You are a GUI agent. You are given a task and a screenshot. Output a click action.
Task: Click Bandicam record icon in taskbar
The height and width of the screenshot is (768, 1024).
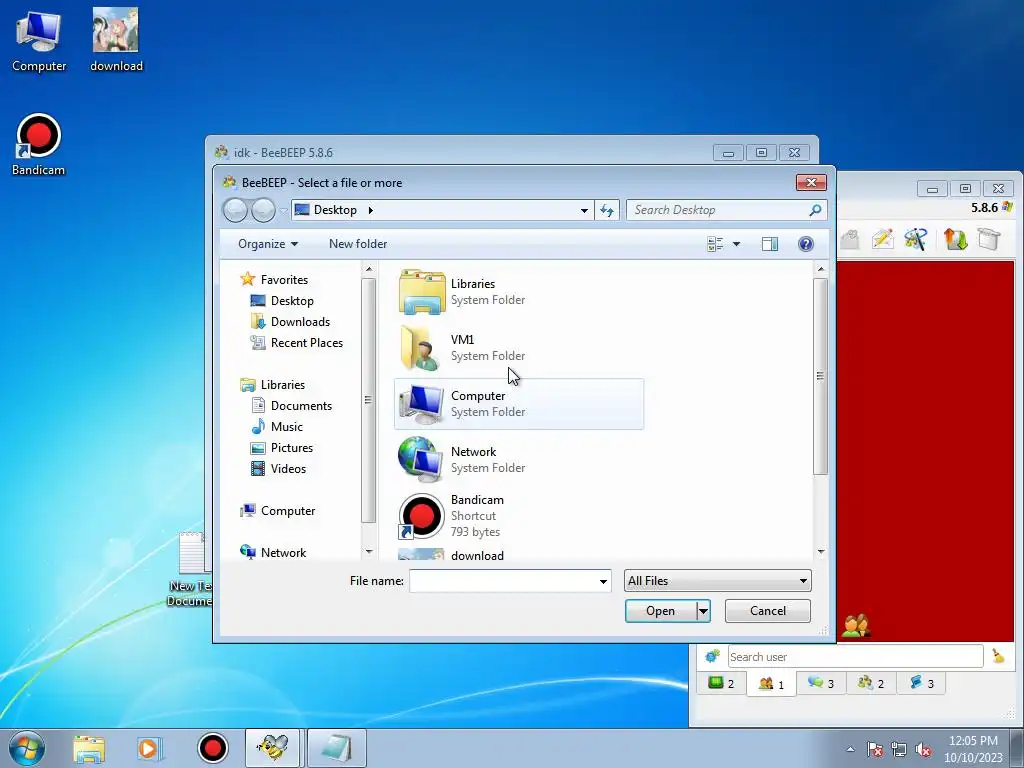[x=212, y=748]
